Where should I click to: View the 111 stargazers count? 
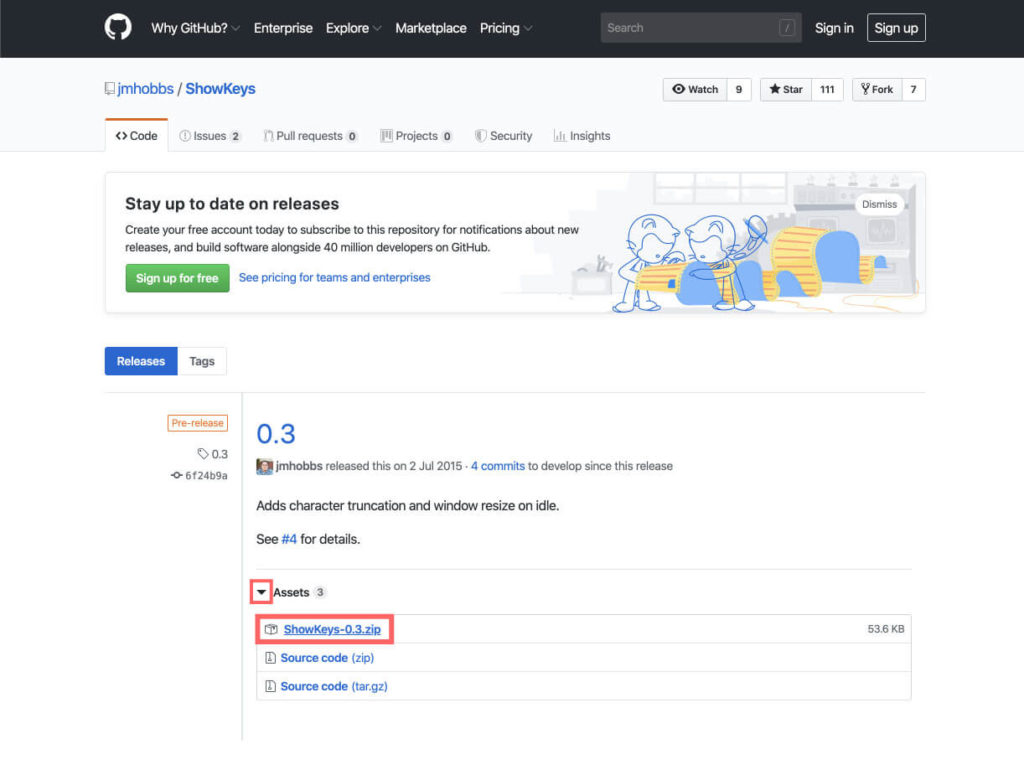pos(827,89)
